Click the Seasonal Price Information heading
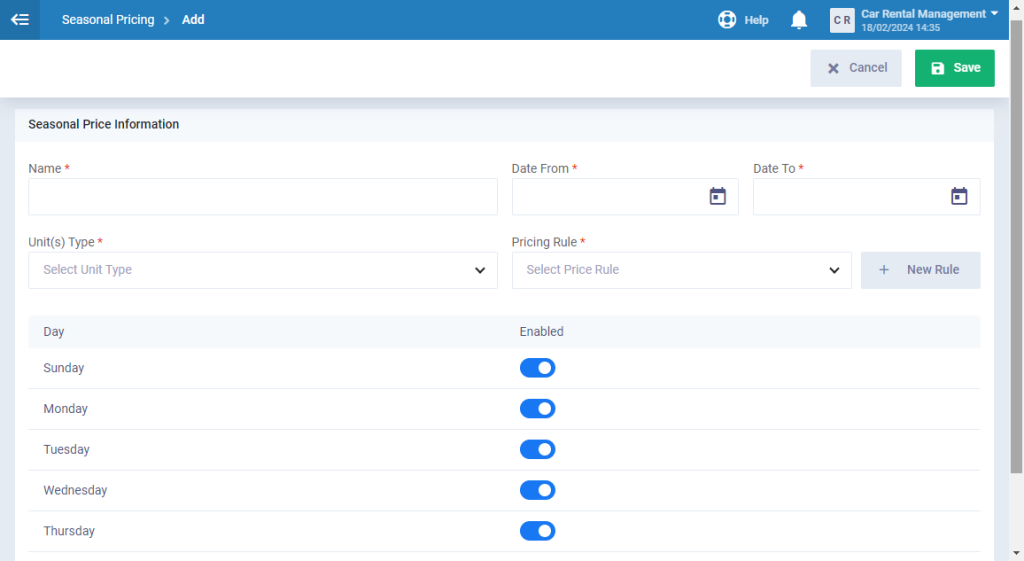The image size is (1024, 561). point(103,124)
